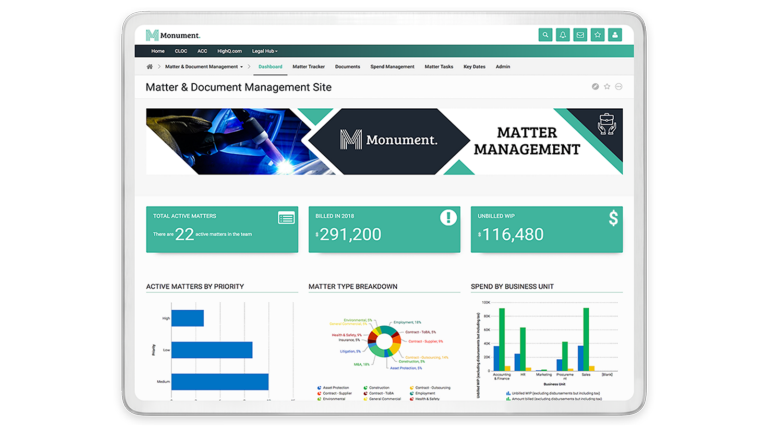Click 'Contract - Outsourcing, 14%' donut label
Viewport: 768px width, 432px height.
coord(427,358)
